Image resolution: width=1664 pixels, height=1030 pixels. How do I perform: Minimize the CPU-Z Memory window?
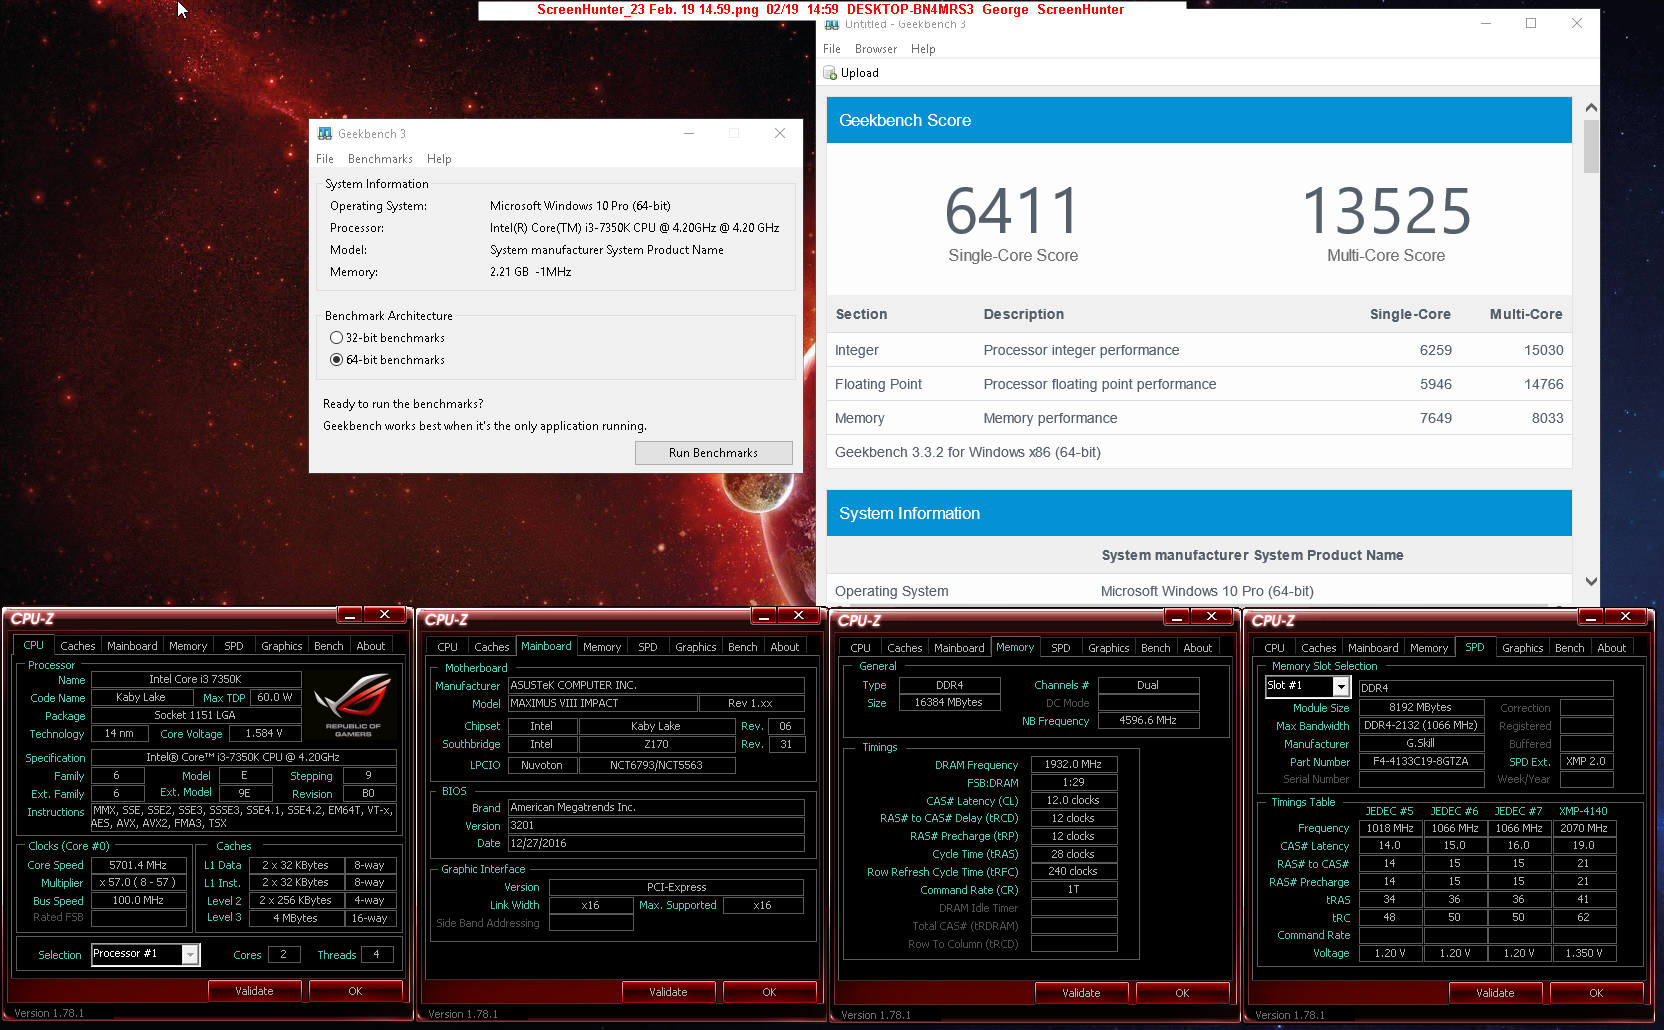point(1176,616)
